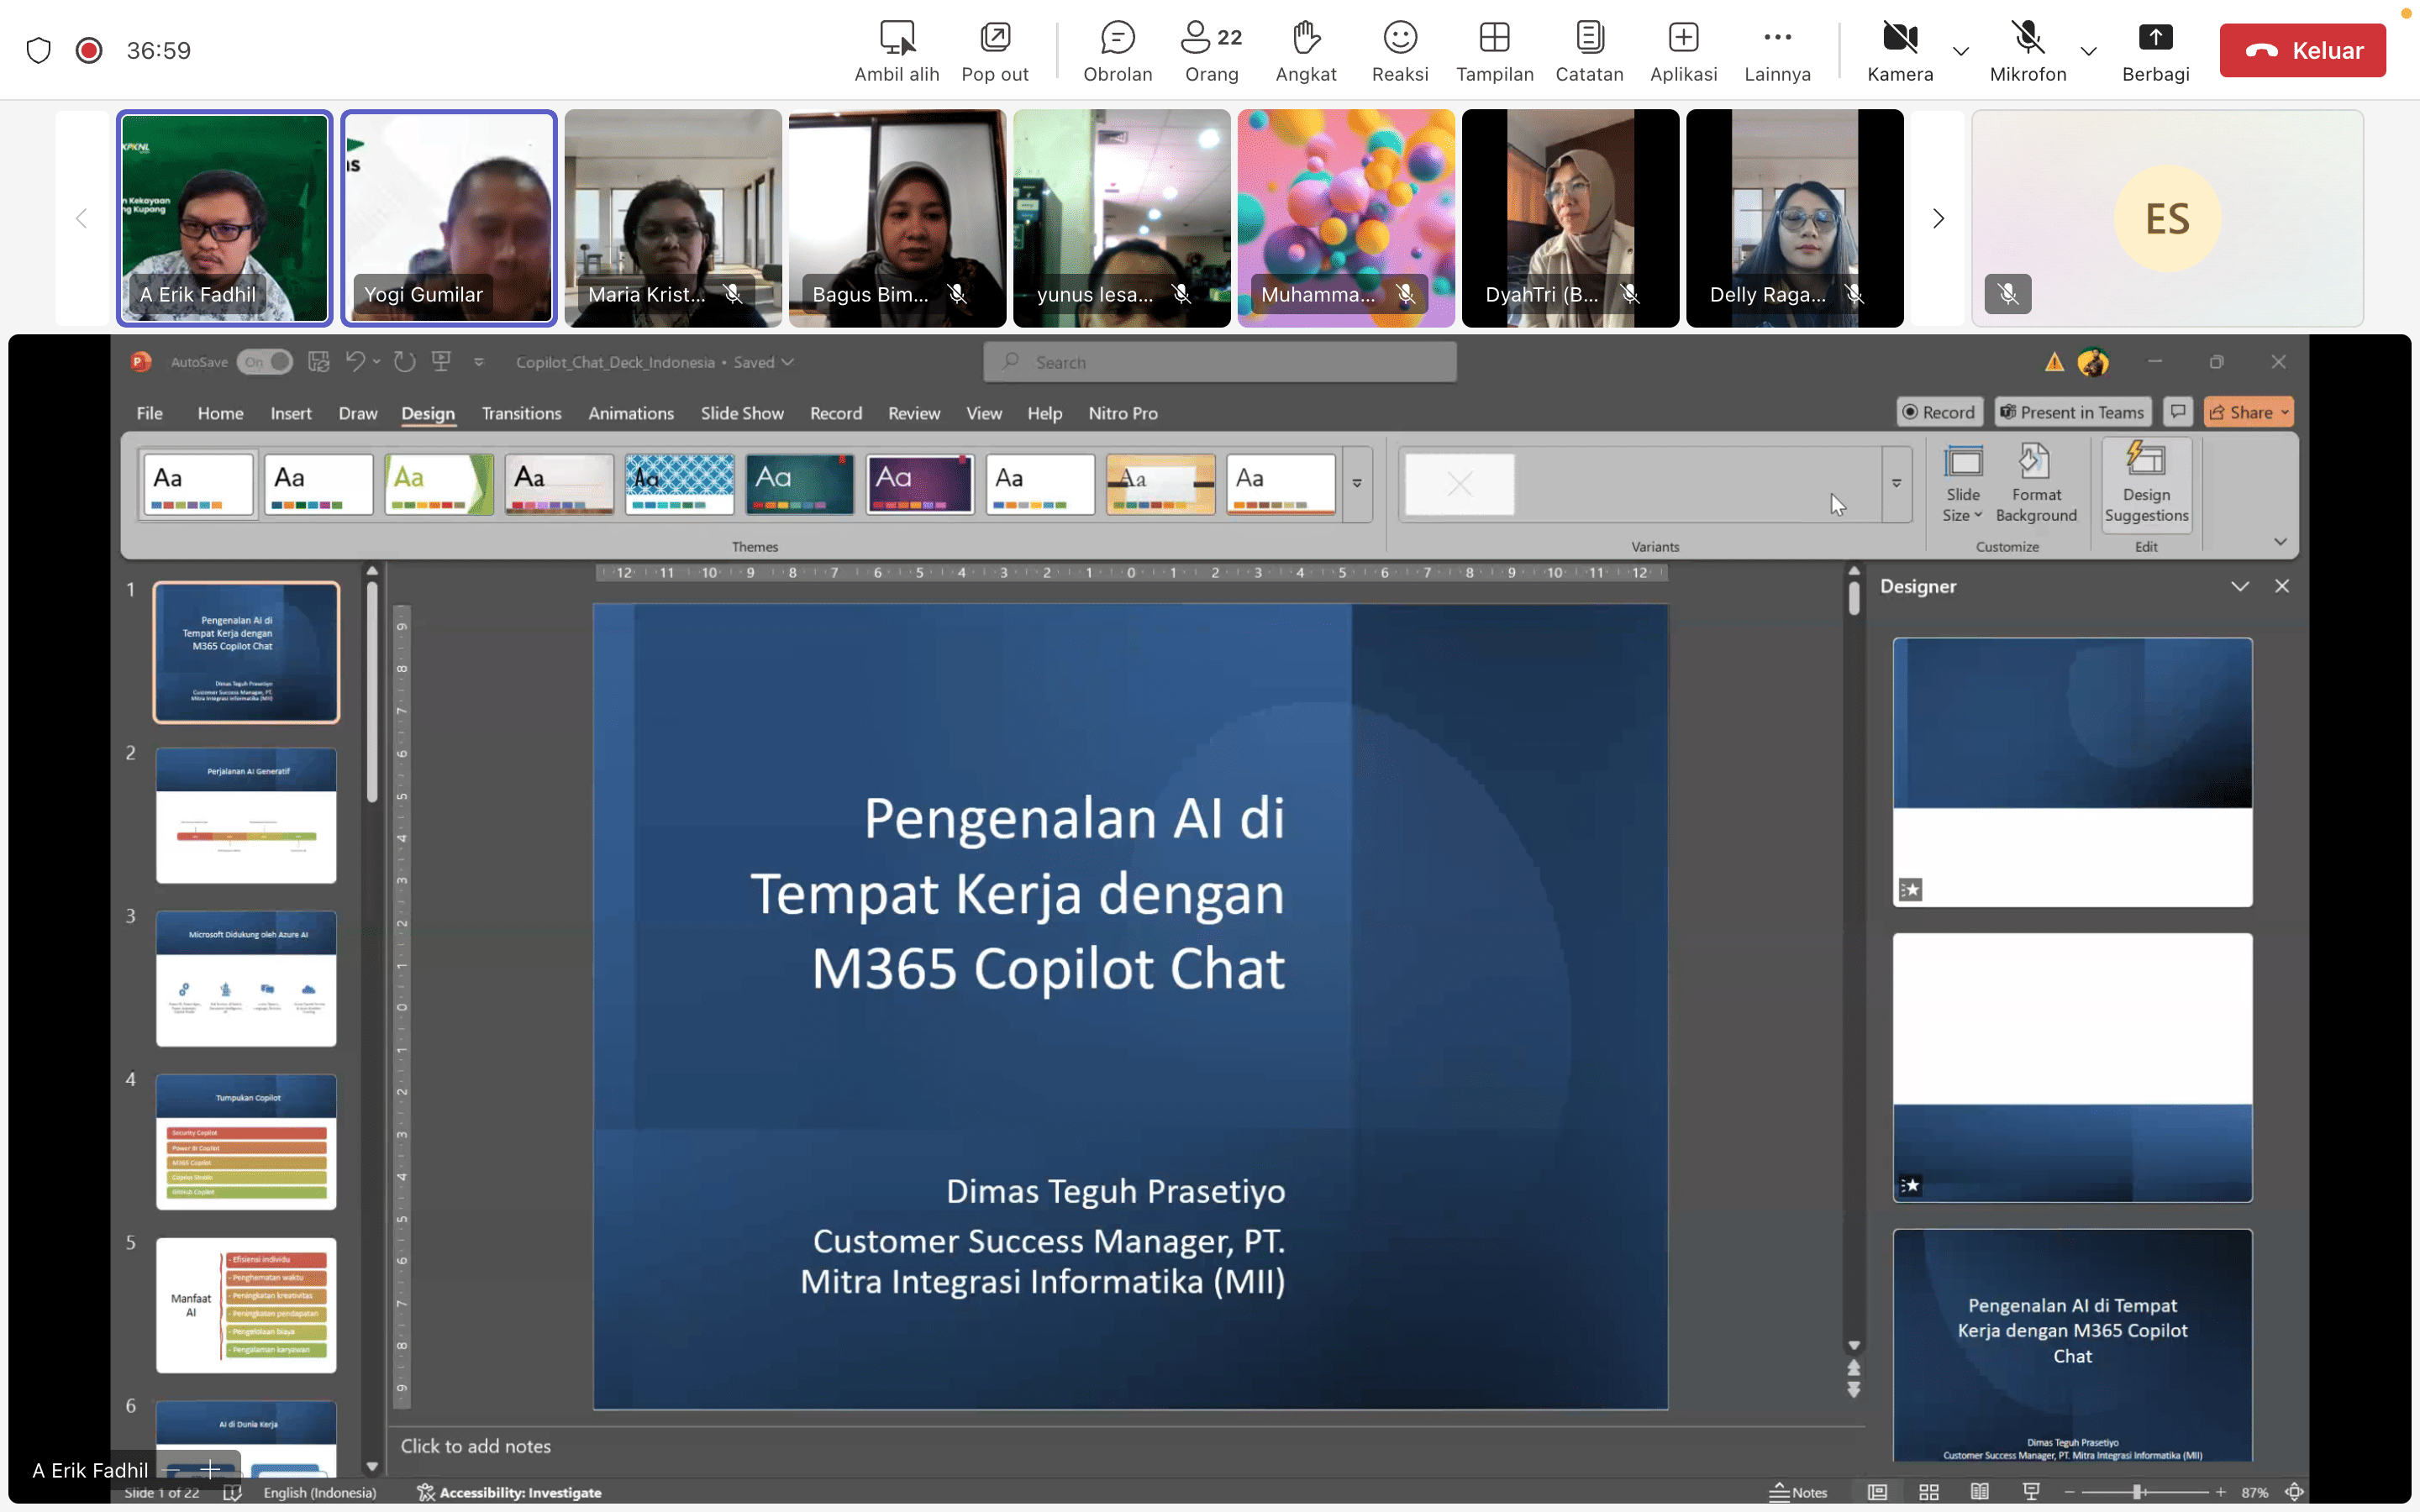
Task: Expand the Themes gallery dropdown
Action: [x=1357, y=484]
